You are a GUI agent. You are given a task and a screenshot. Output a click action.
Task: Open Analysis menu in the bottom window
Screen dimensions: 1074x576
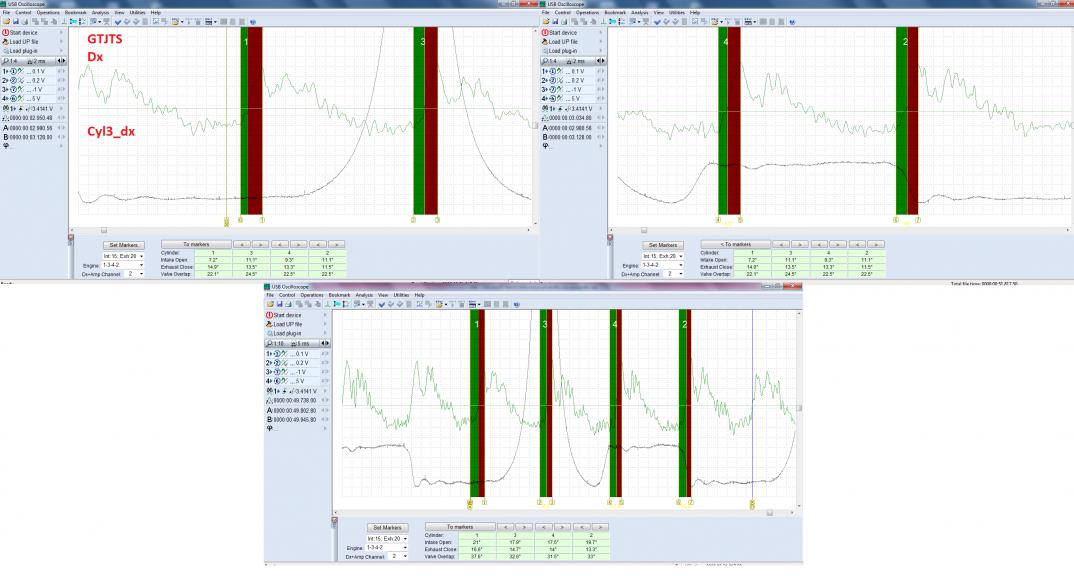click(x=363, y=295)
